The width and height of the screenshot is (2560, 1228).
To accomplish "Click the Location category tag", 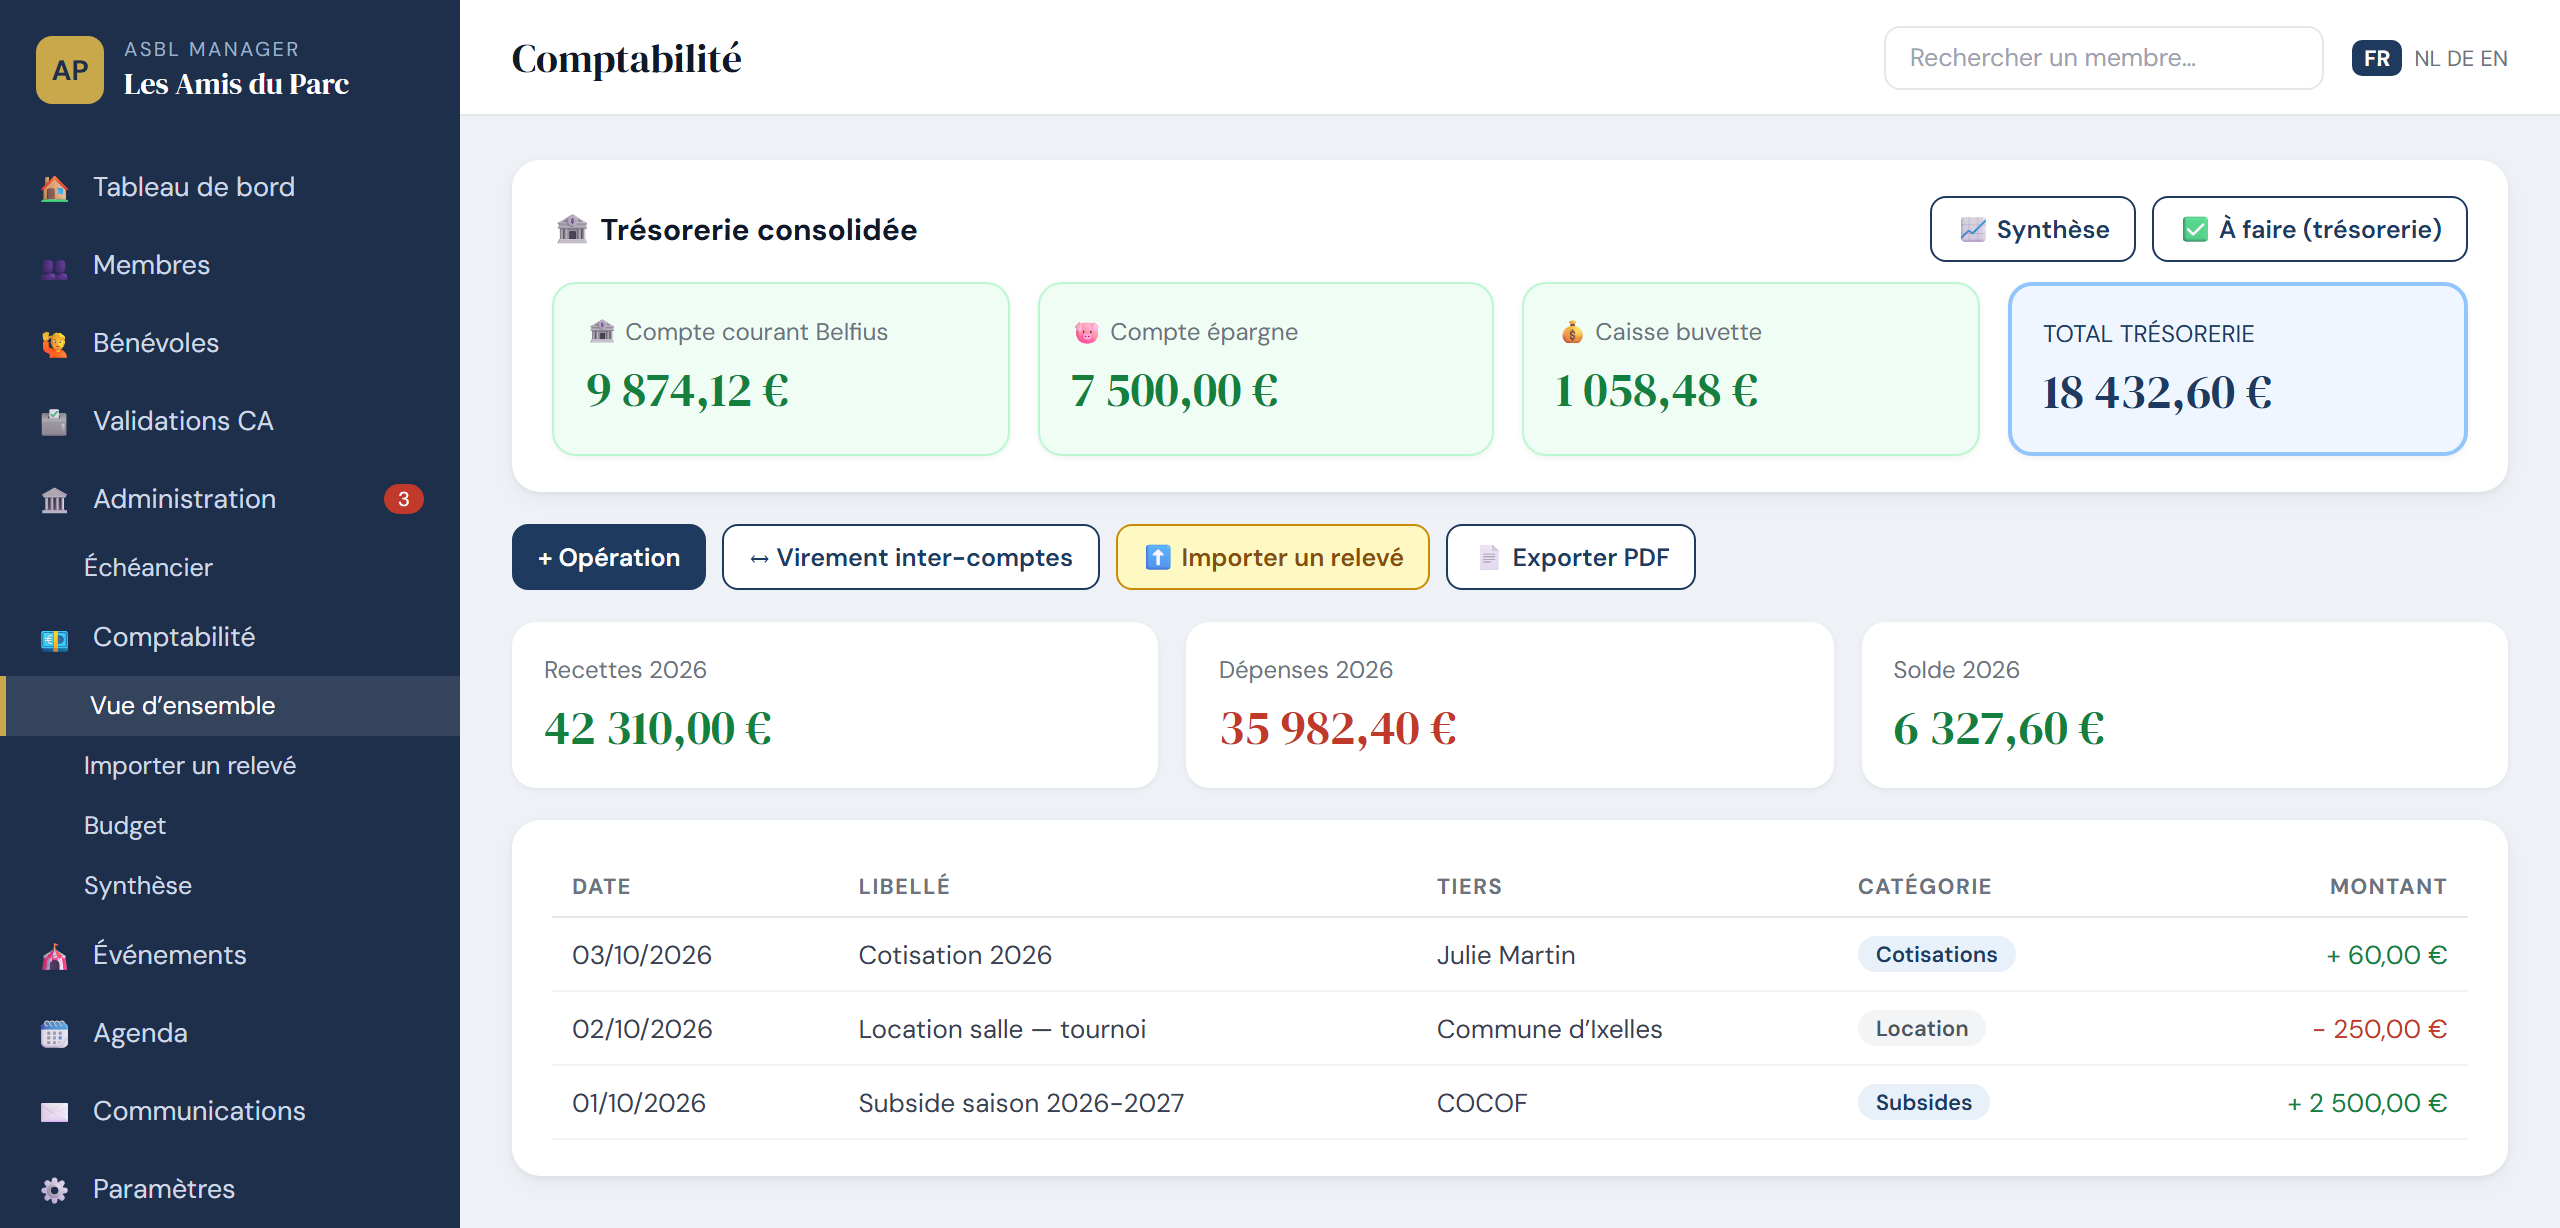I will [x=1921, y=1028].
